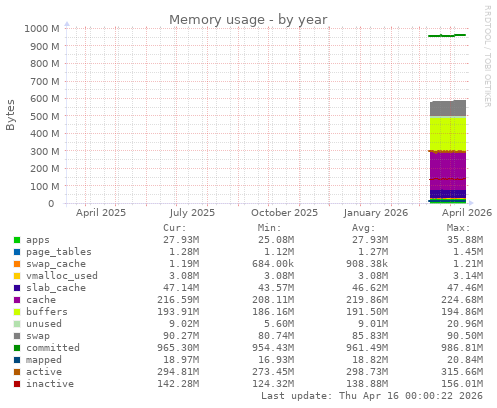Click the 'January 2026' x-axis label
The height and width of the screenshot is (408, 497).
click(376, 213)
